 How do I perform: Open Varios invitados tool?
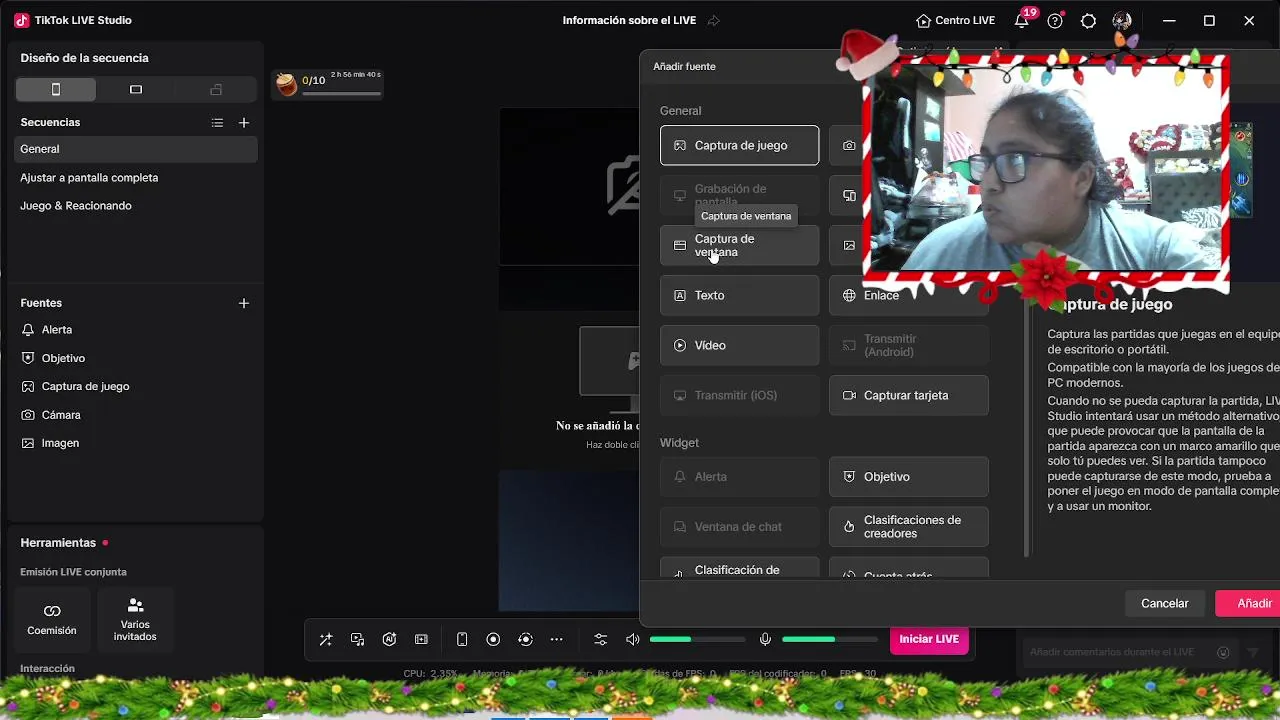[x=135, y=620]
